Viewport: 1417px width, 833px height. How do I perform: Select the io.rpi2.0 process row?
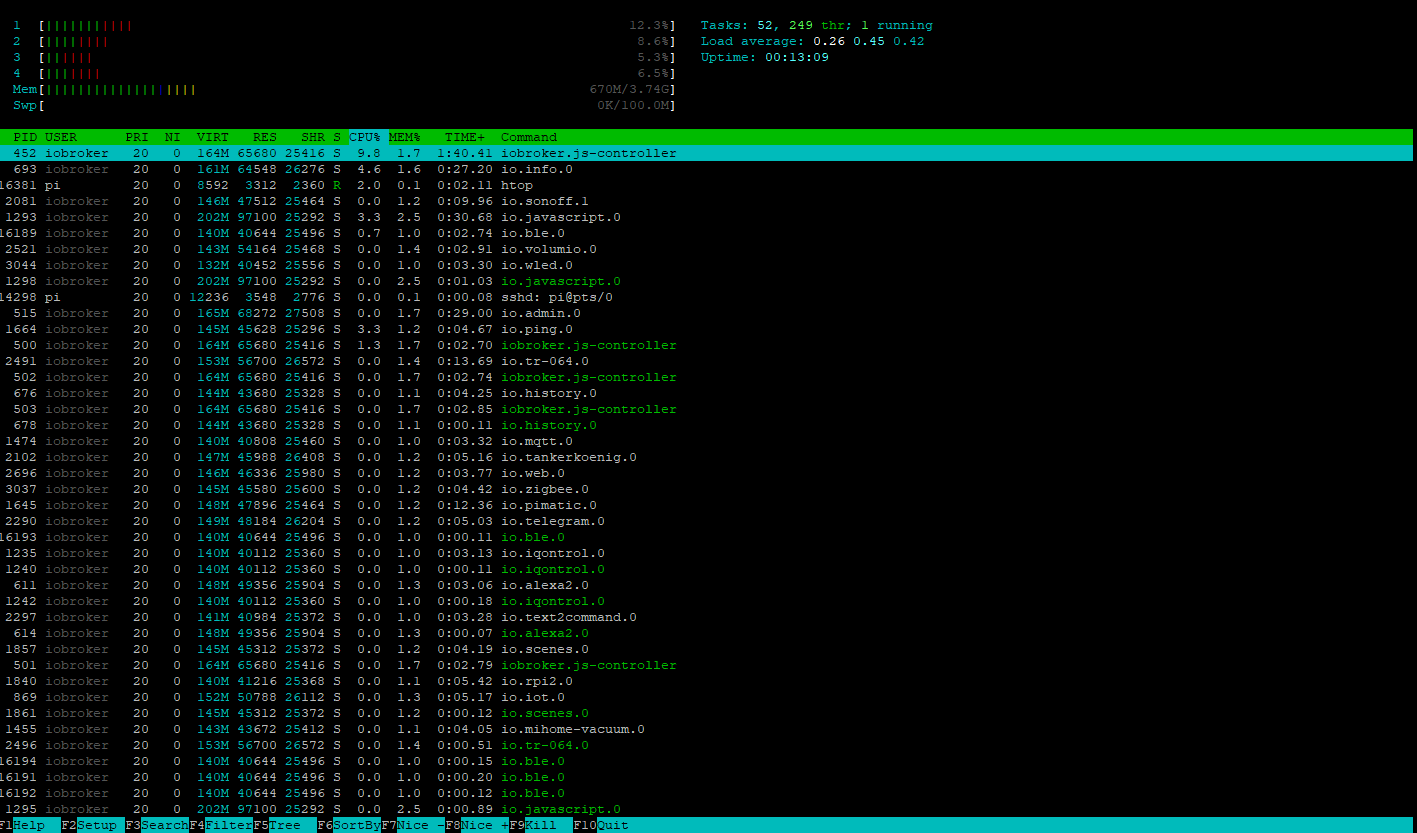(706, 681)
